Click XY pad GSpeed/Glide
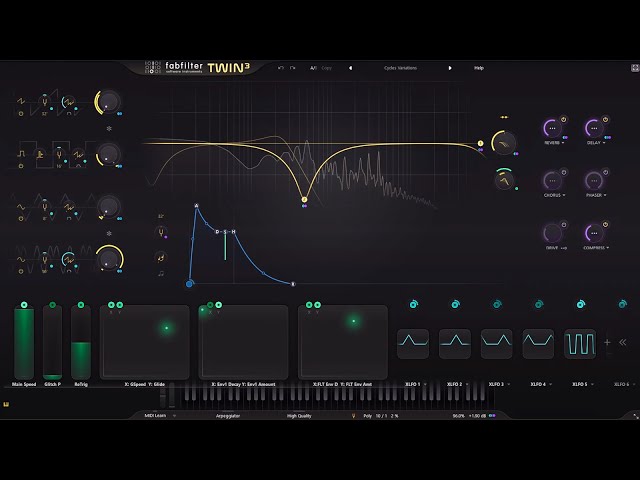 coord(145,342)
